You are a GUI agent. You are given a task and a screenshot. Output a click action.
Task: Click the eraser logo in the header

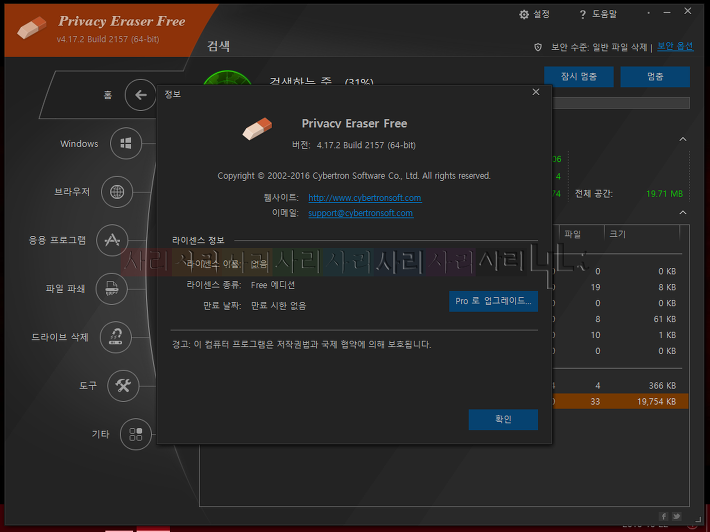click(32, 28)
